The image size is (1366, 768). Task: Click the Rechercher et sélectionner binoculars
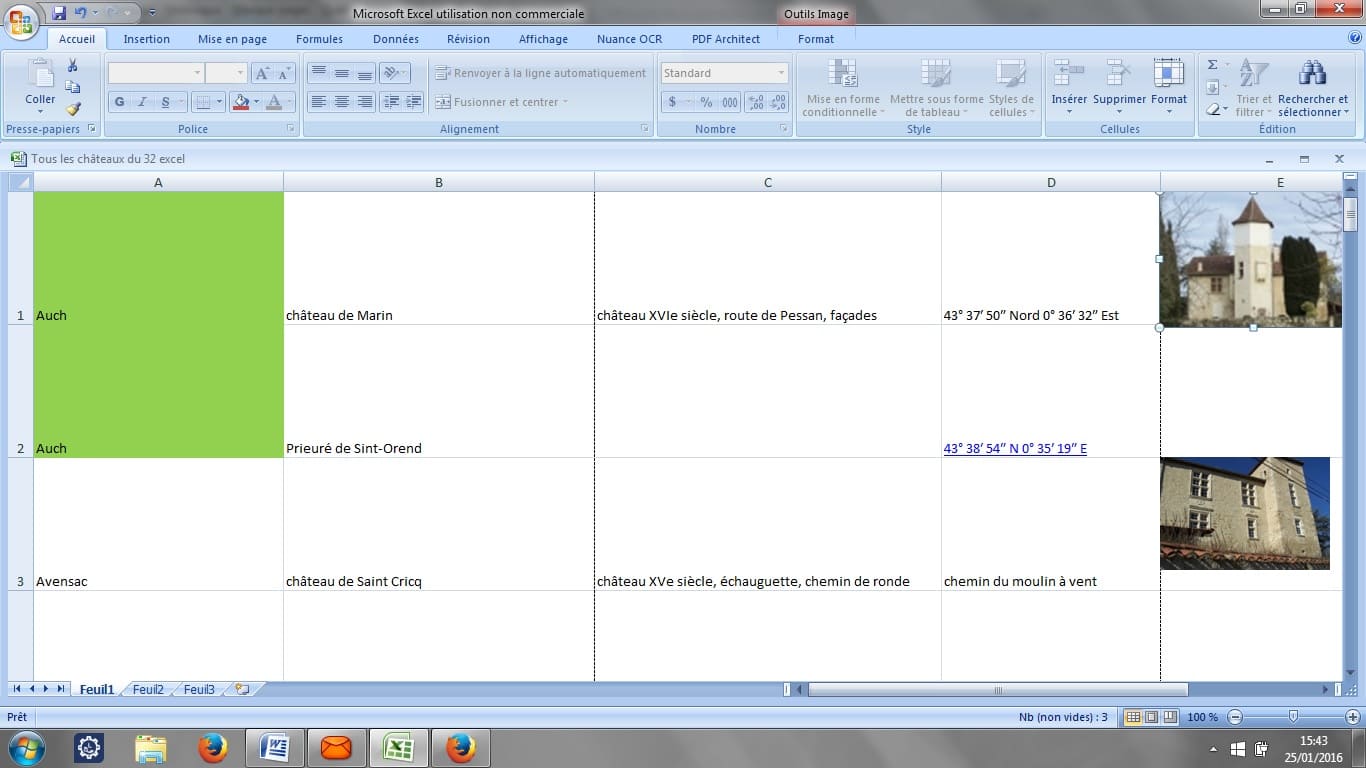tap(1312, 73)
